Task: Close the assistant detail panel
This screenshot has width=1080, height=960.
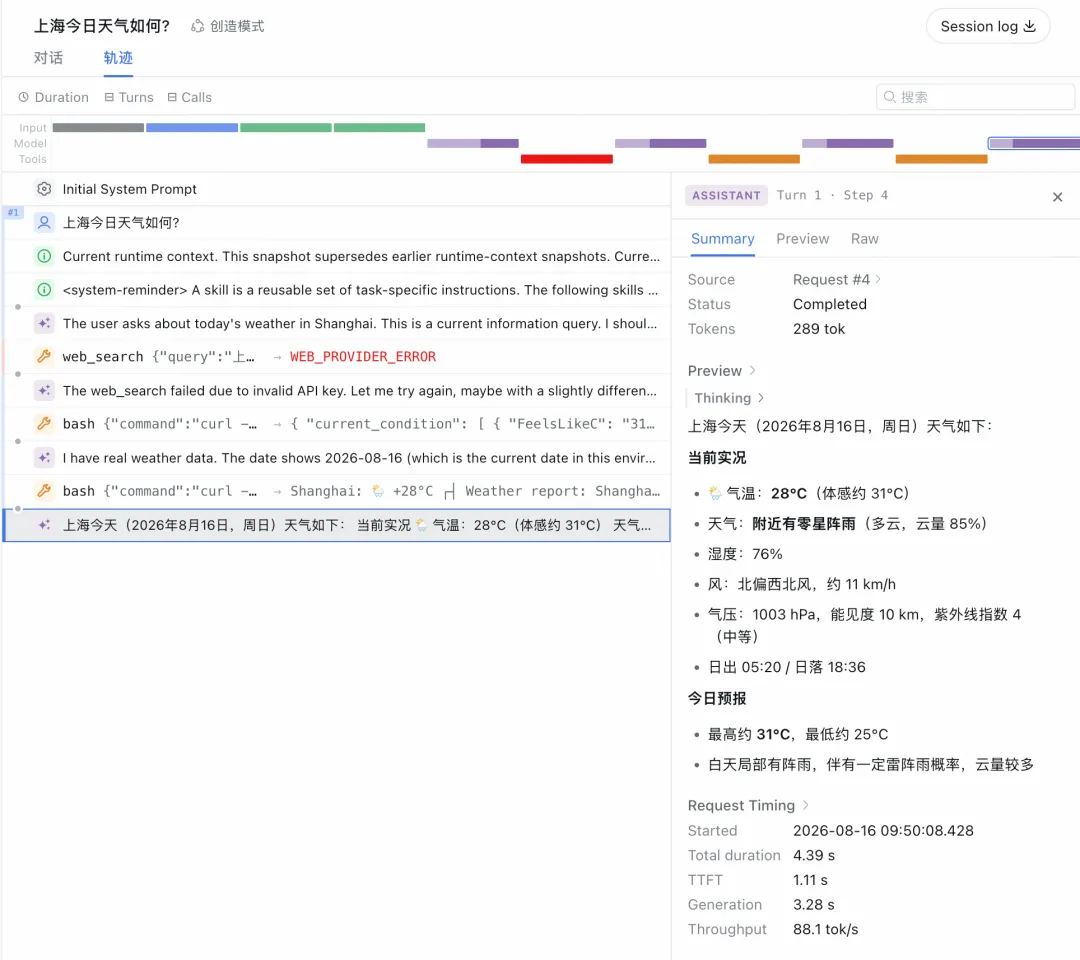Action: pos(1057,197)
